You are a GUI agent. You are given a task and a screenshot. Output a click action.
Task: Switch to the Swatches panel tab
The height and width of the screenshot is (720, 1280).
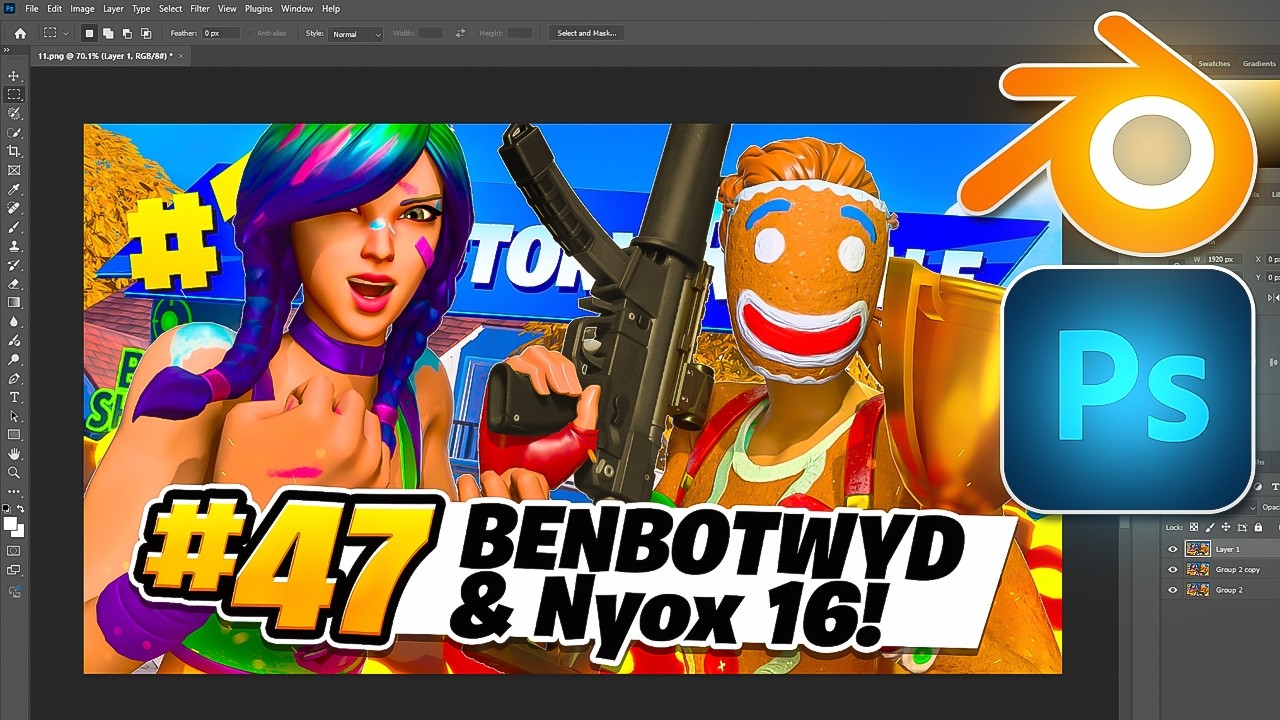1214,63
